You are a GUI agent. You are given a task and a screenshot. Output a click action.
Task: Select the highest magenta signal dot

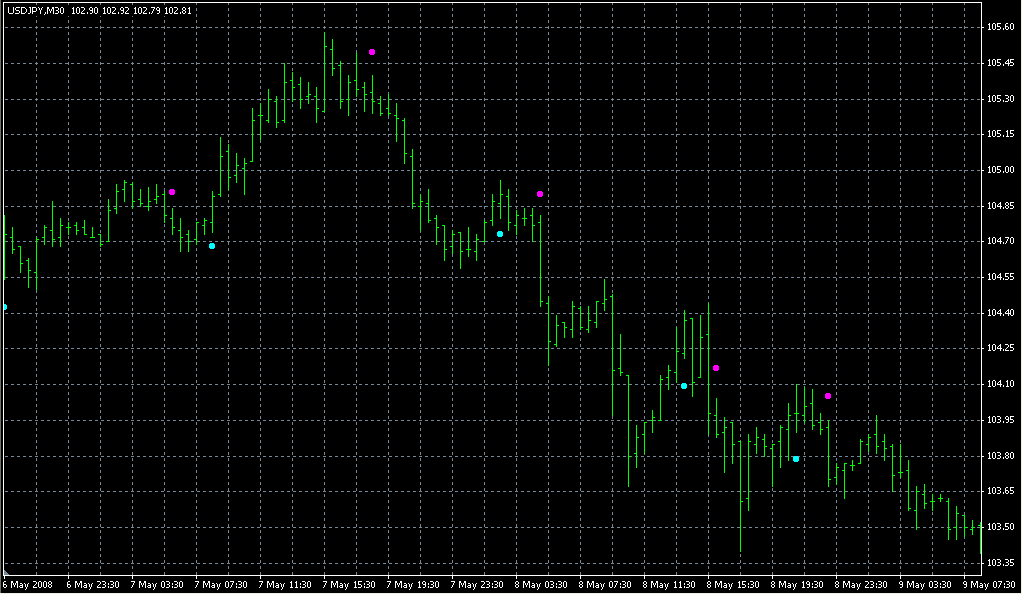click(x=372, y=52)
